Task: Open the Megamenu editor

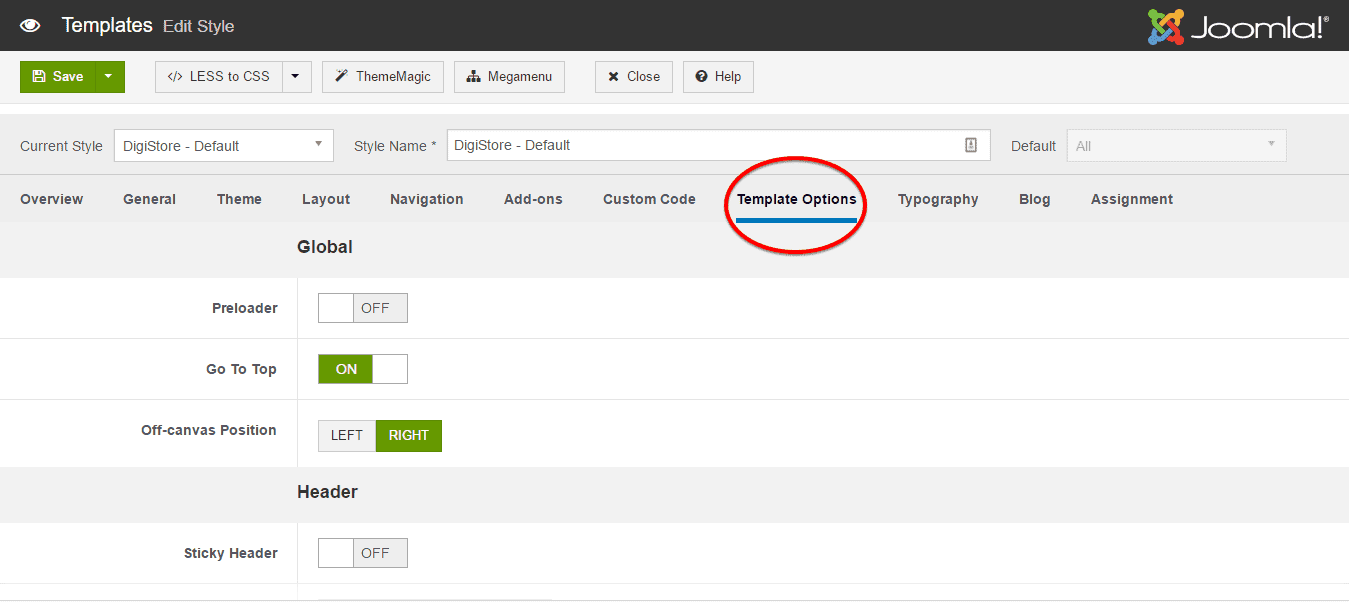Action: click(x=509, y=77)
